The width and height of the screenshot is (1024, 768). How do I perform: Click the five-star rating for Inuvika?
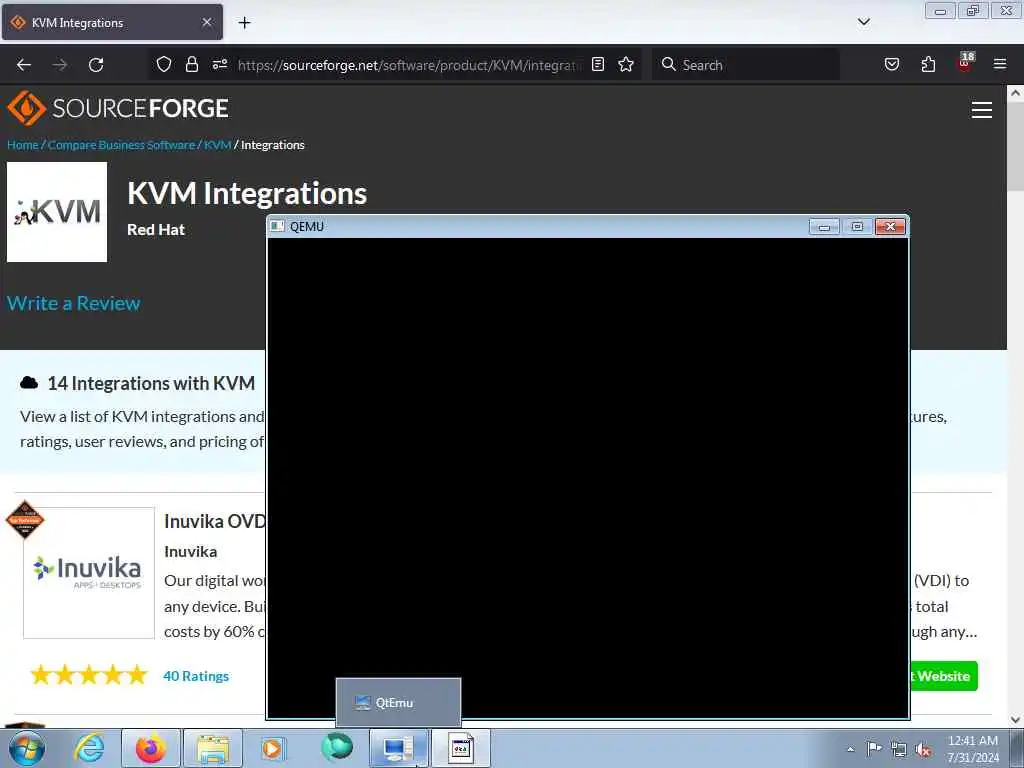(x=89, y=675)
